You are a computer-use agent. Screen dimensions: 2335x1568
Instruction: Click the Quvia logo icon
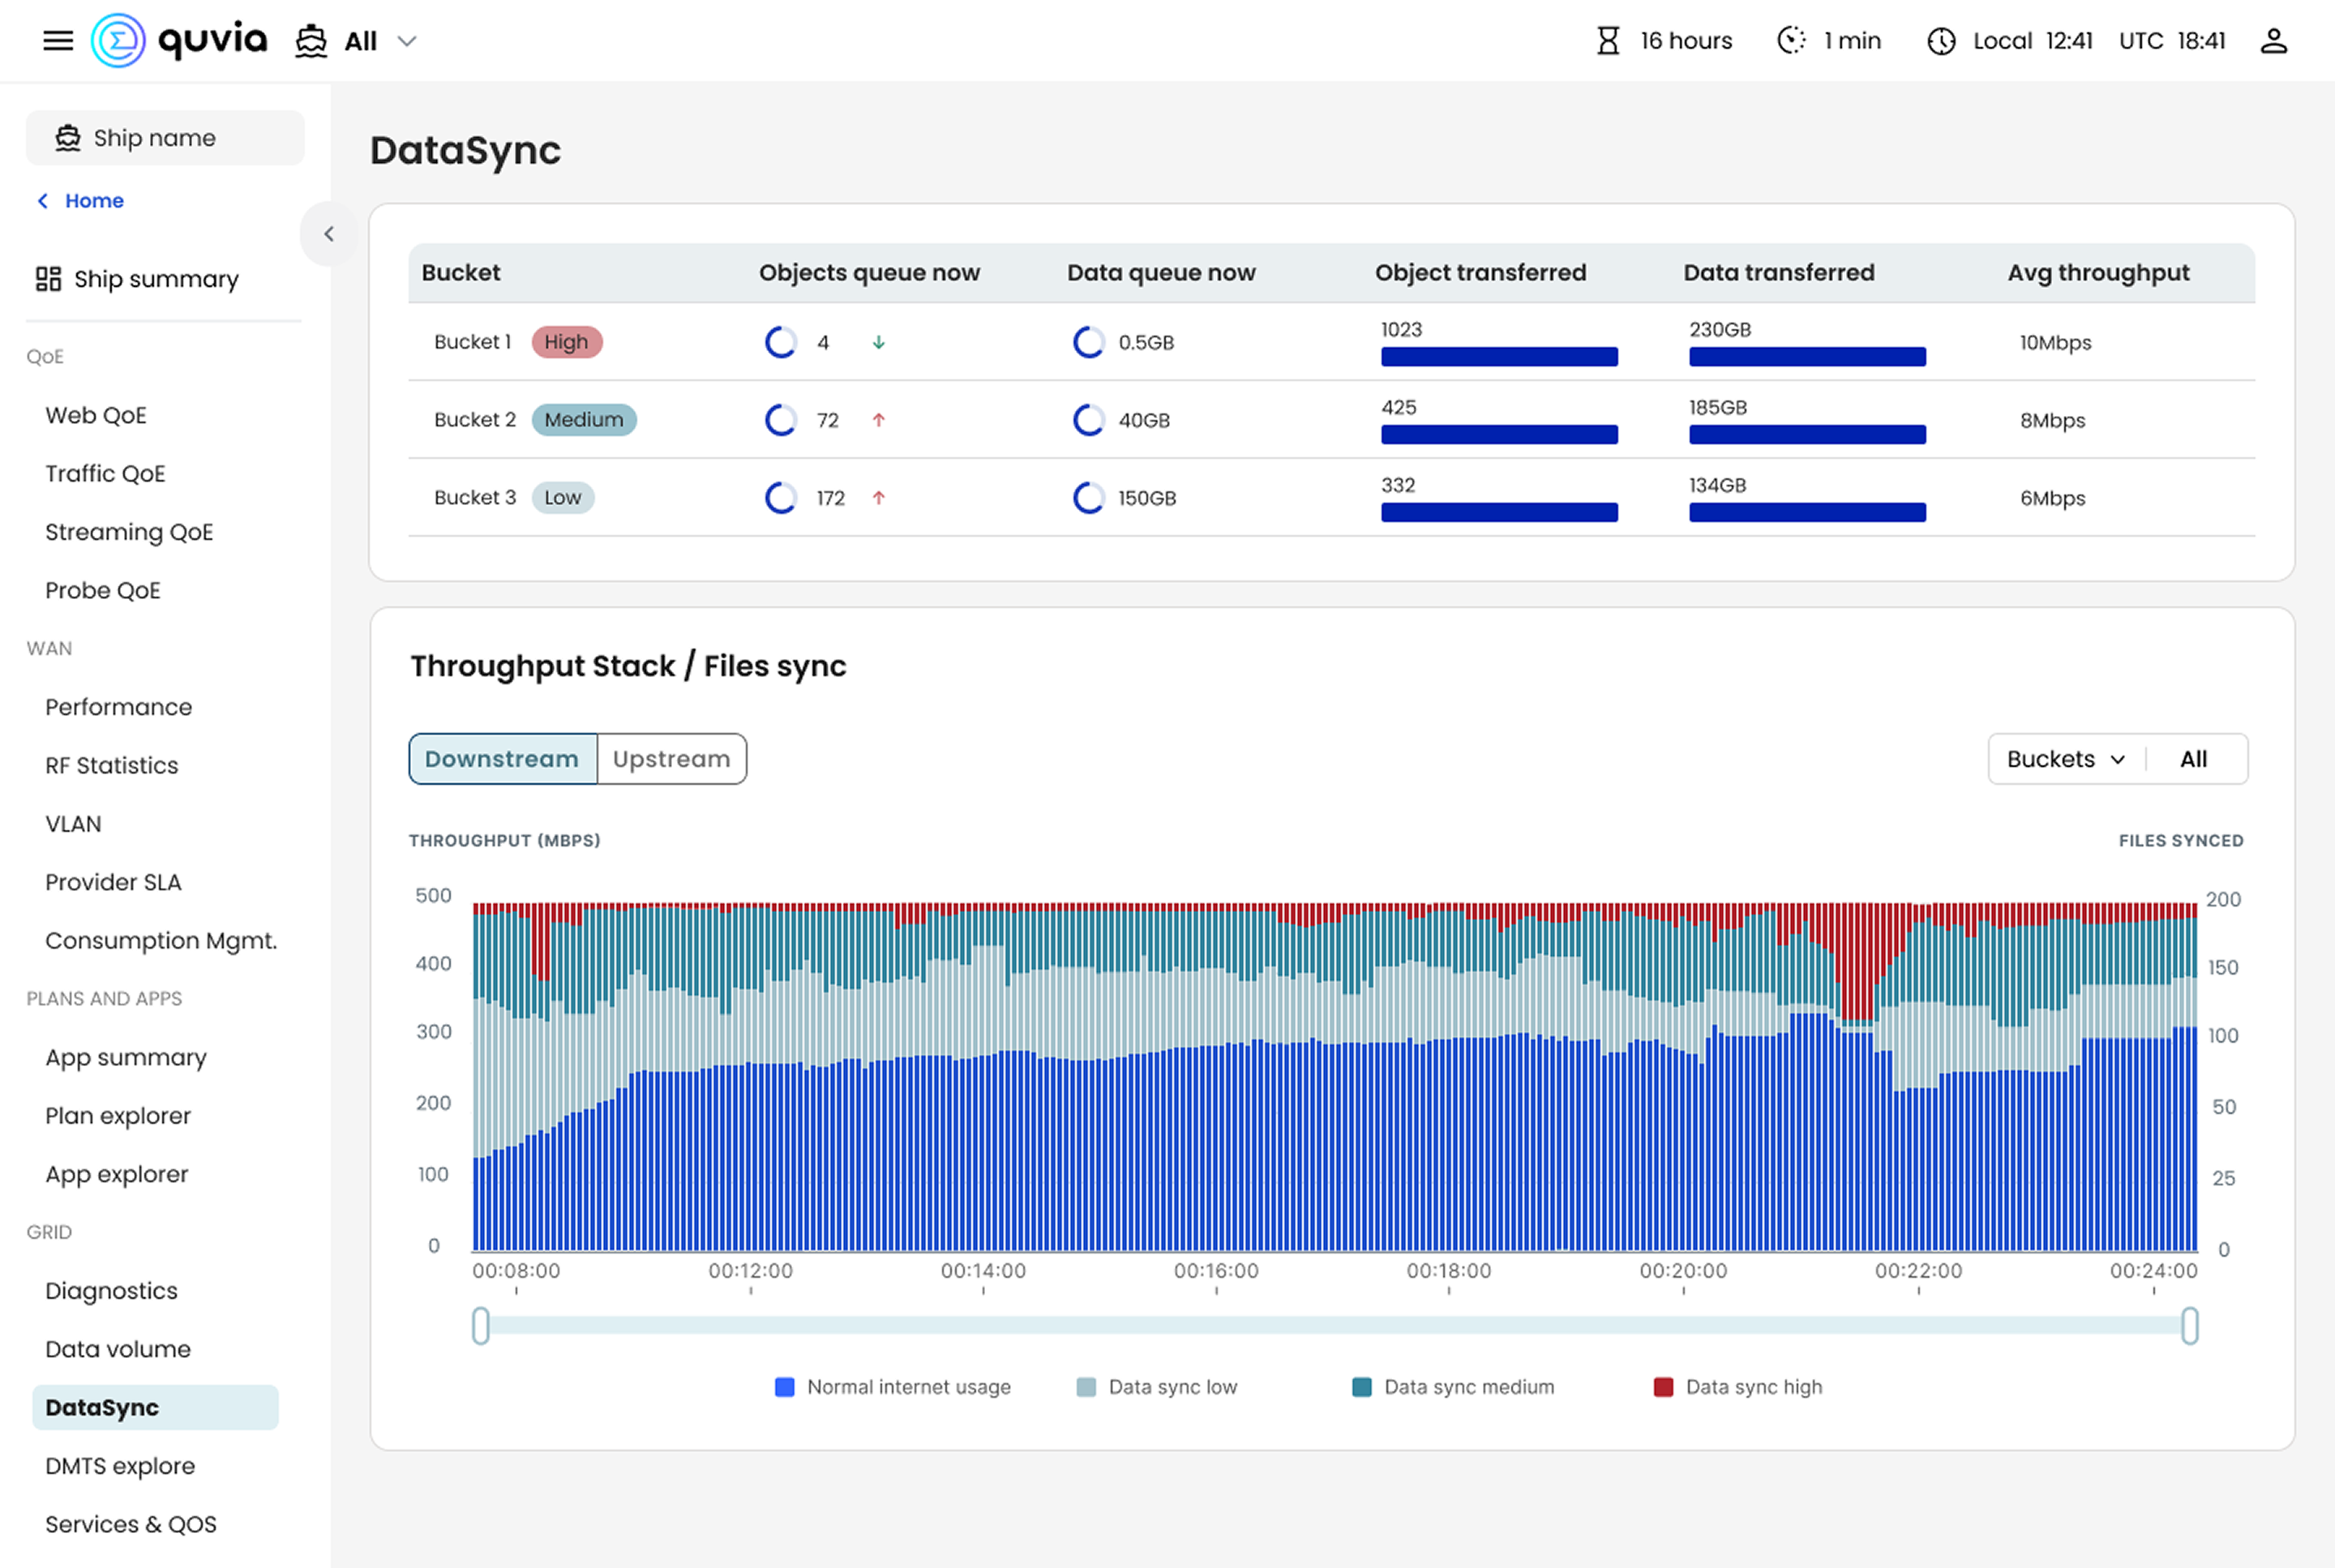tap(118, 41)
